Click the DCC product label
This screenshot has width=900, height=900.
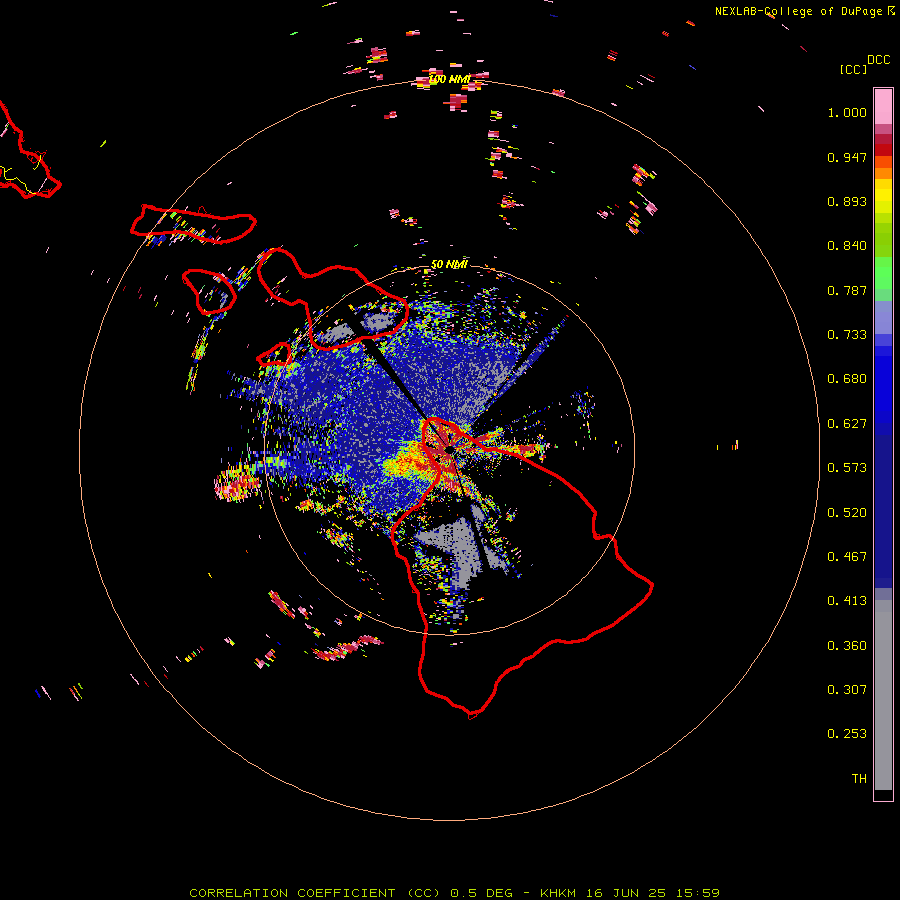click(878, 60)
